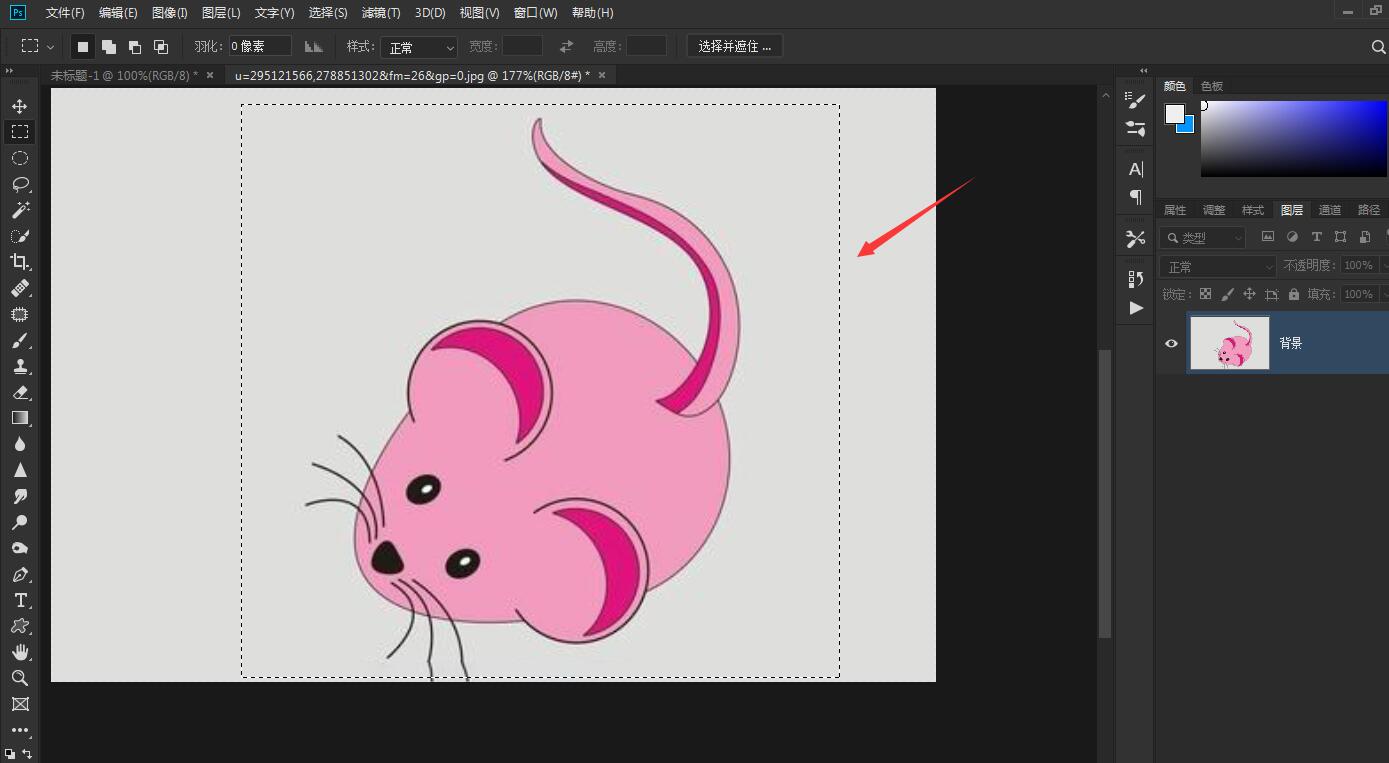The image size is (1389, 763).
Task: Click the search icon at top right
Action: pyautogui.click(x=1378, y=47)
